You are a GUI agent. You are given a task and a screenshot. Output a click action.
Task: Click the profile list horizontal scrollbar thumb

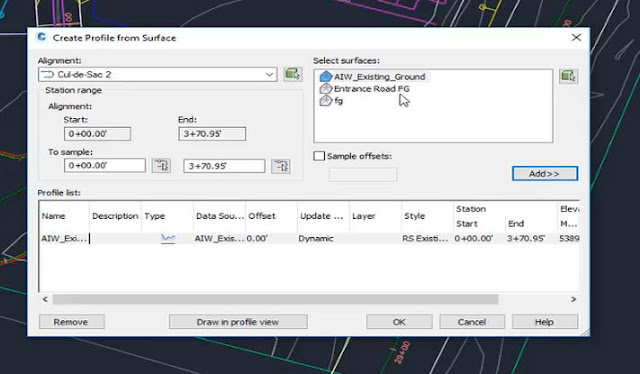(x=276, y=299)
